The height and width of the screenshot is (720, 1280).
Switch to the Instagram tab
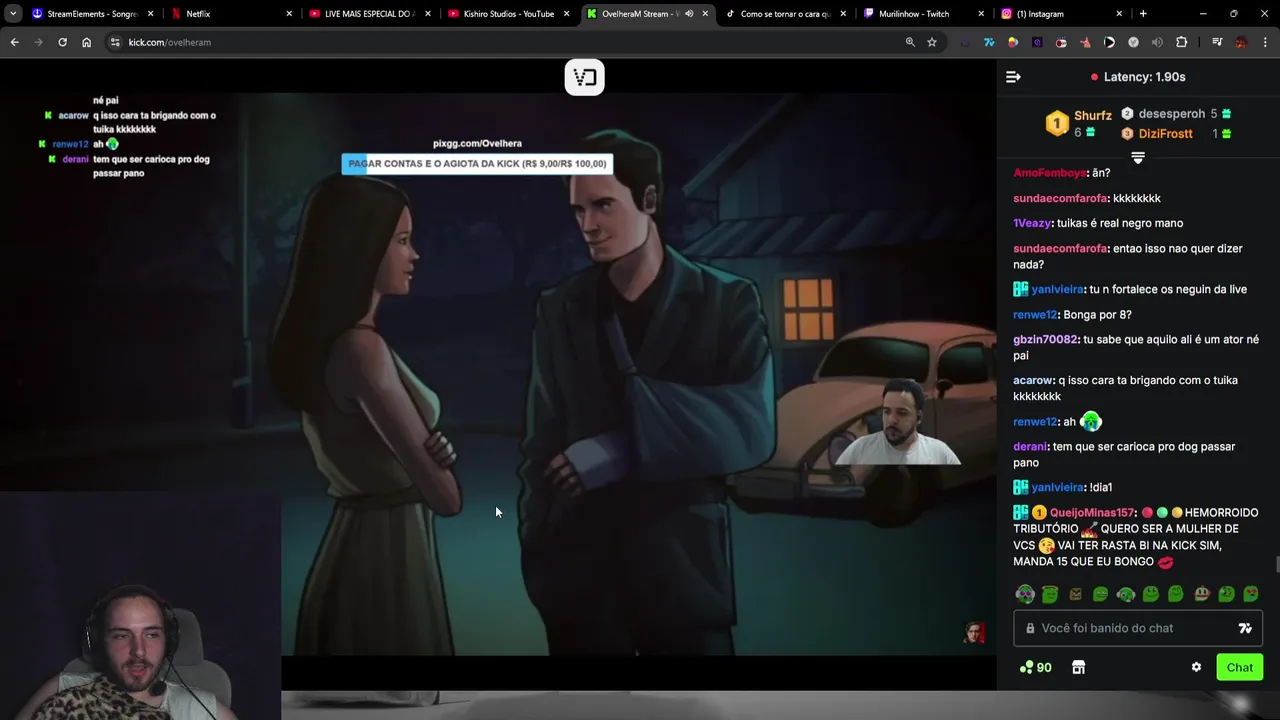pyautogui.click(x=1063, y=14)
